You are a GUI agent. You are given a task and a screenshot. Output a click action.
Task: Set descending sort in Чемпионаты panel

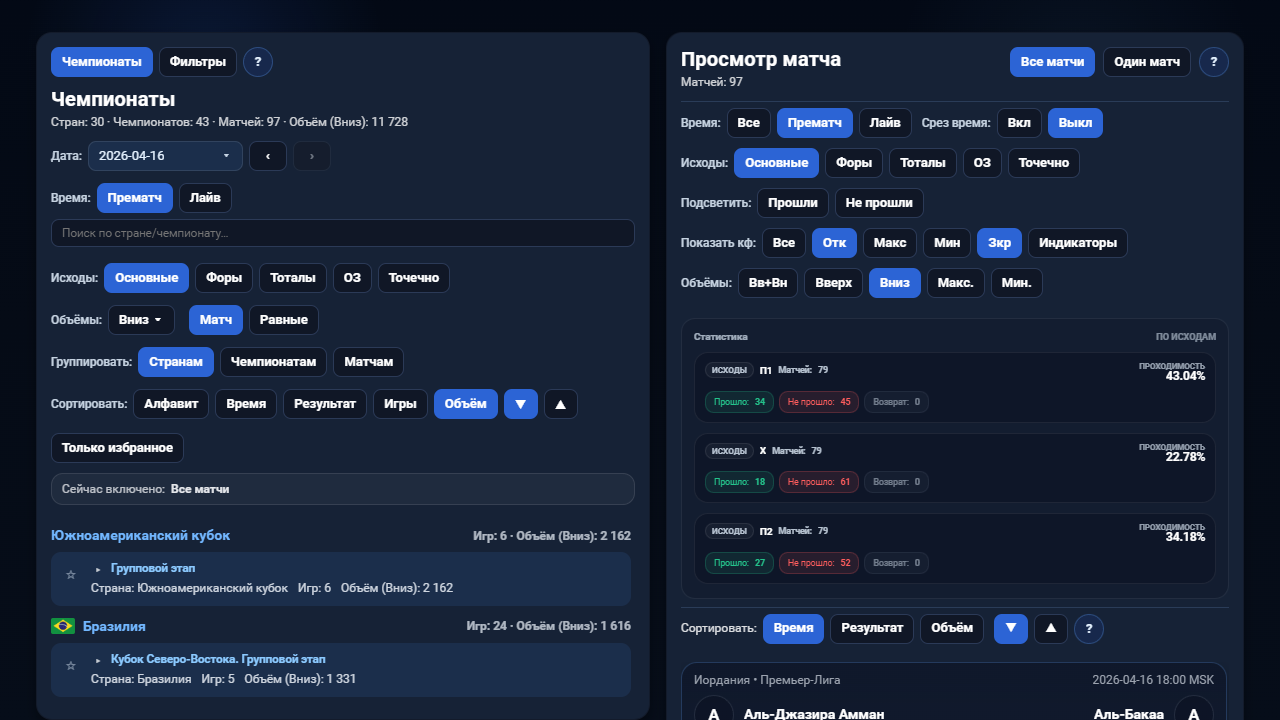click(x=521, y=404)
